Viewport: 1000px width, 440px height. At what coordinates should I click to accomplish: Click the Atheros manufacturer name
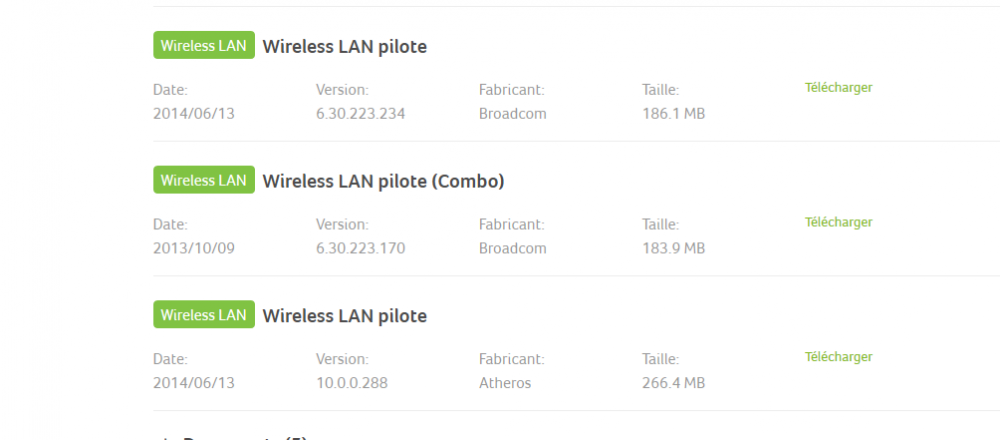click(x=505, y=383)
